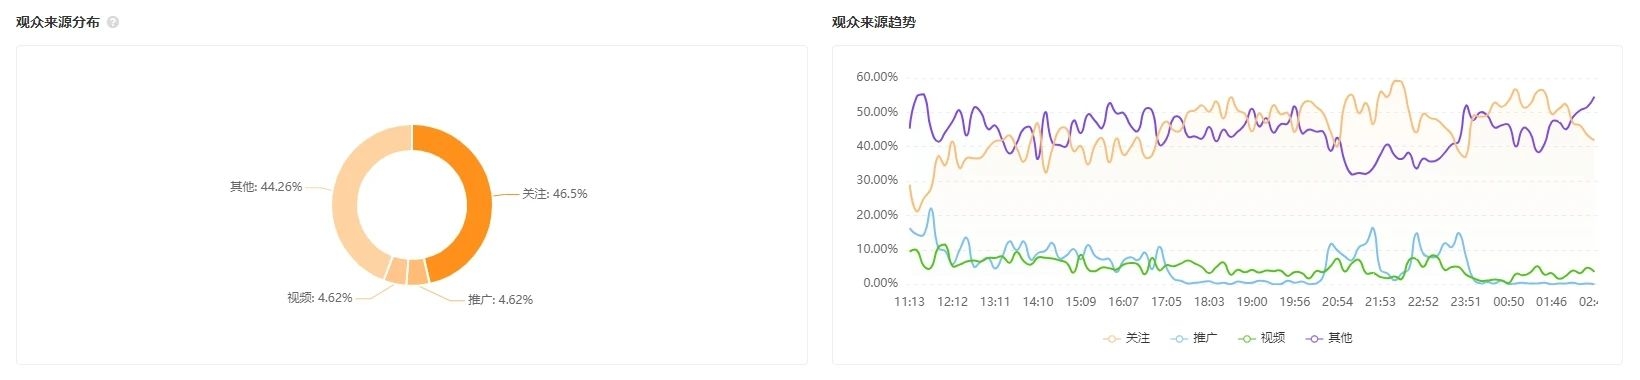
Task: Click the 23:51 time axis label
Action: 1466,302
